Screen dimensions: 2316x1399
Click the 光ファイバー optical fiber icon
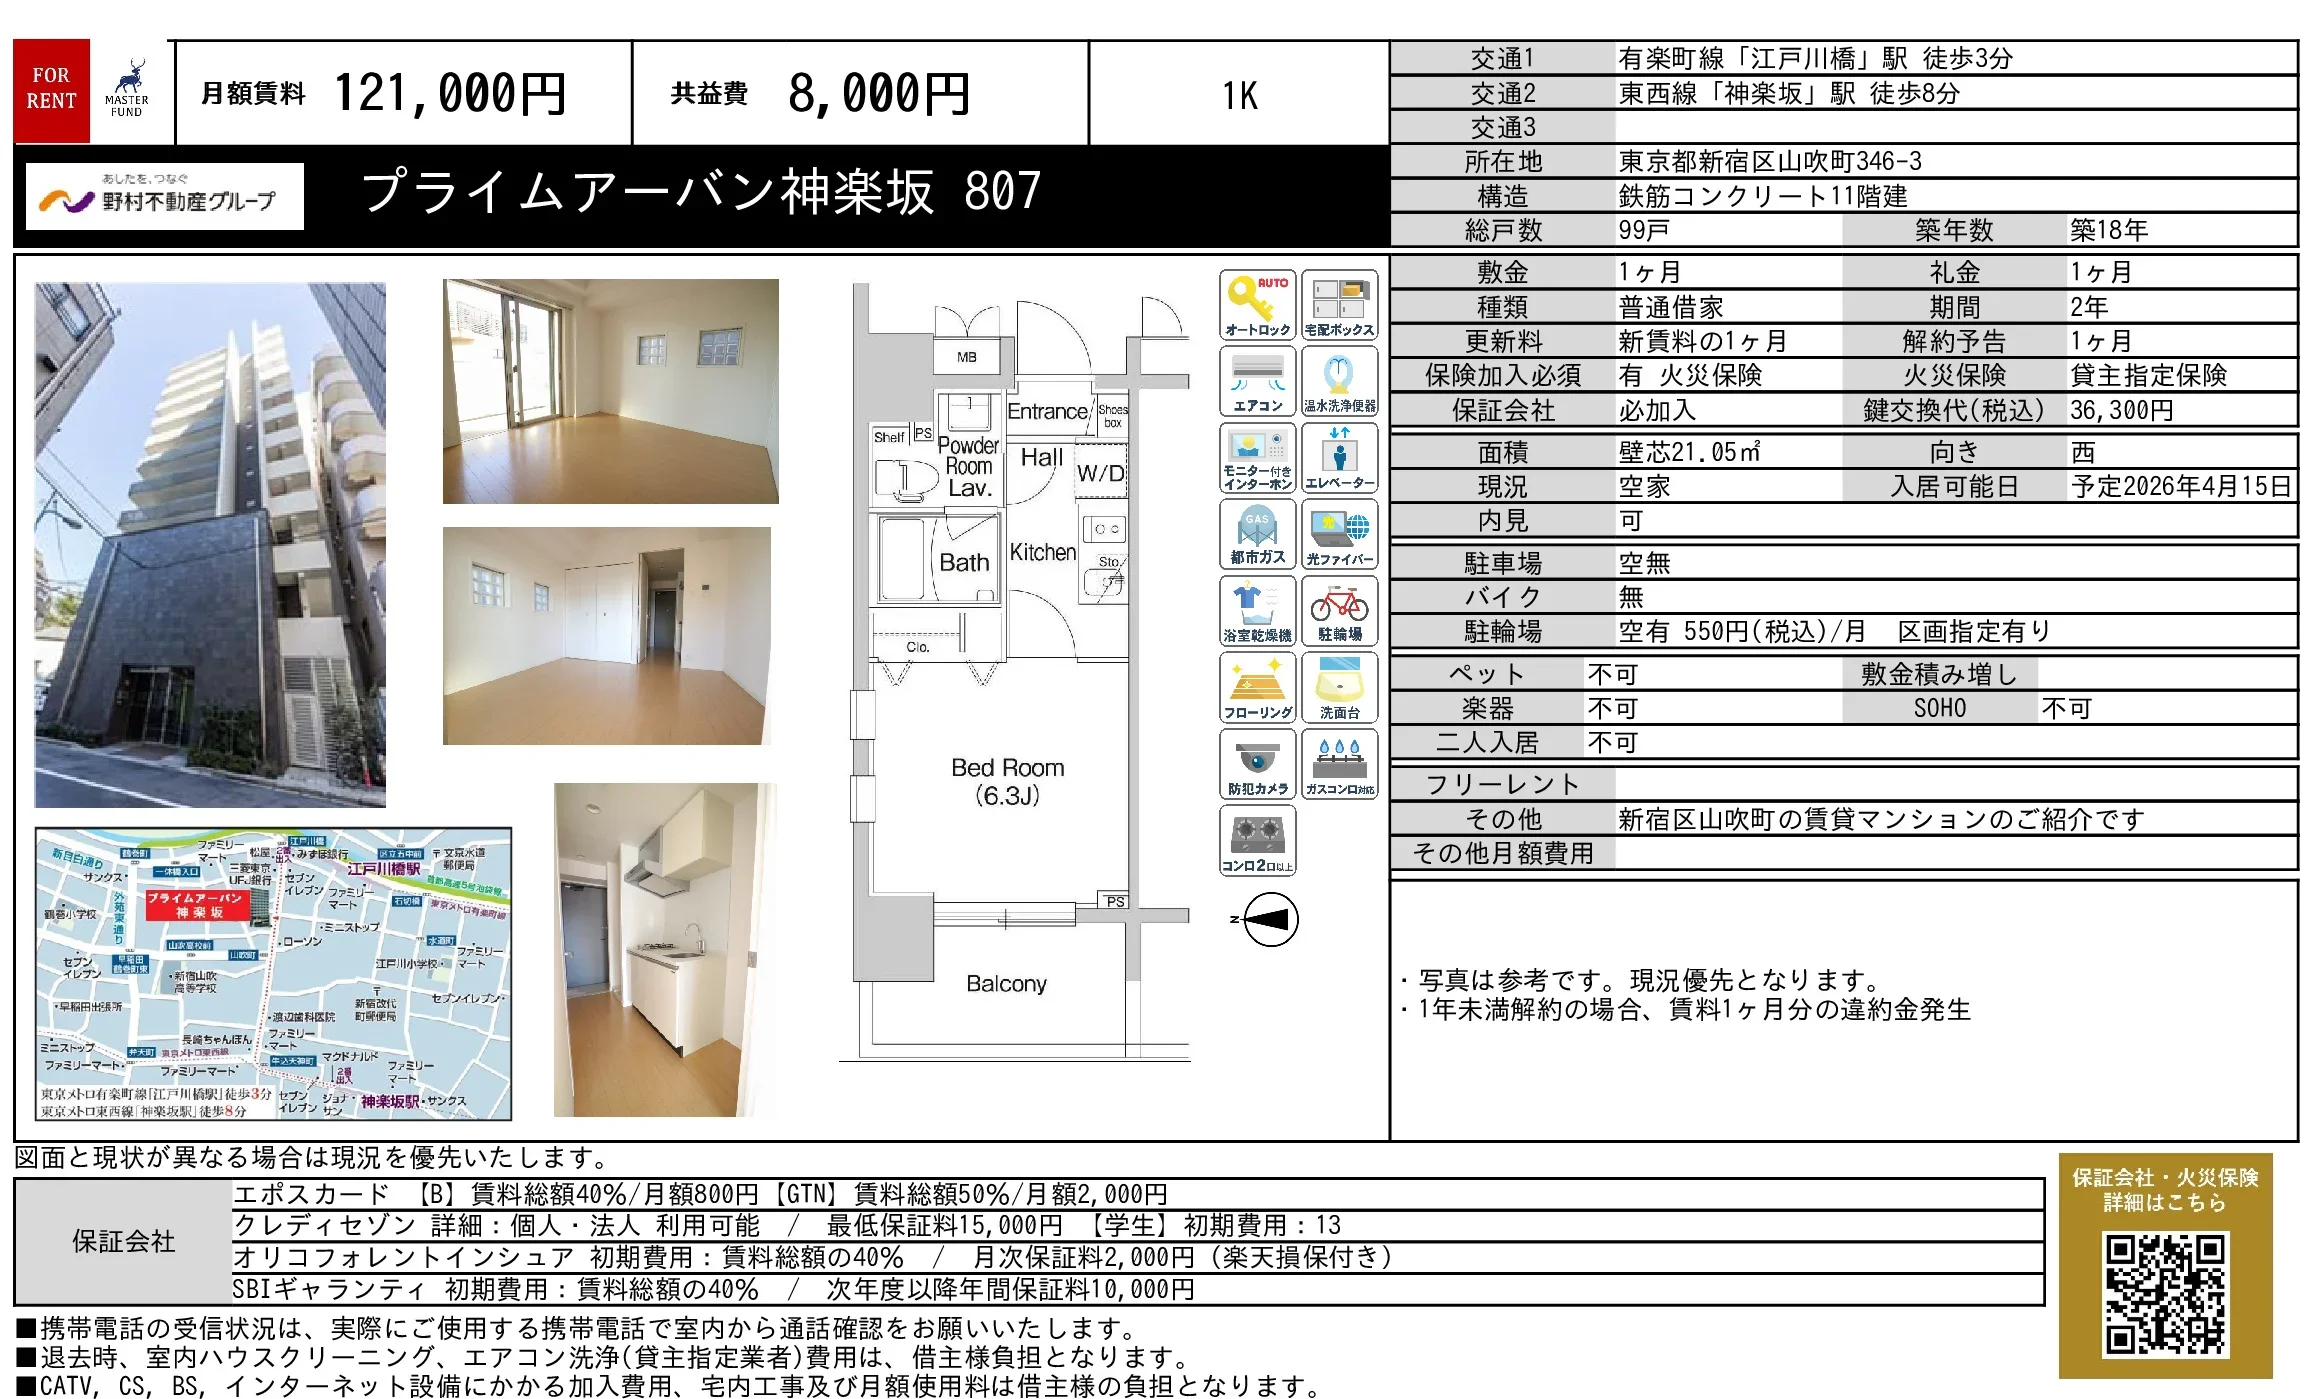(x=1341, y=533)
